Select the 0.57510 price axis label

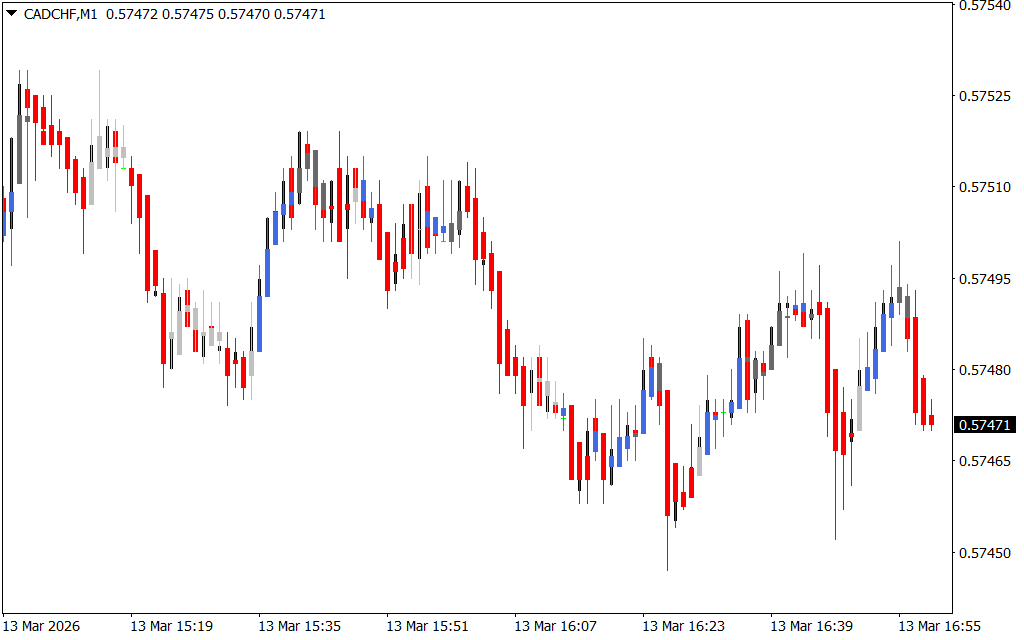pos(985,187)
